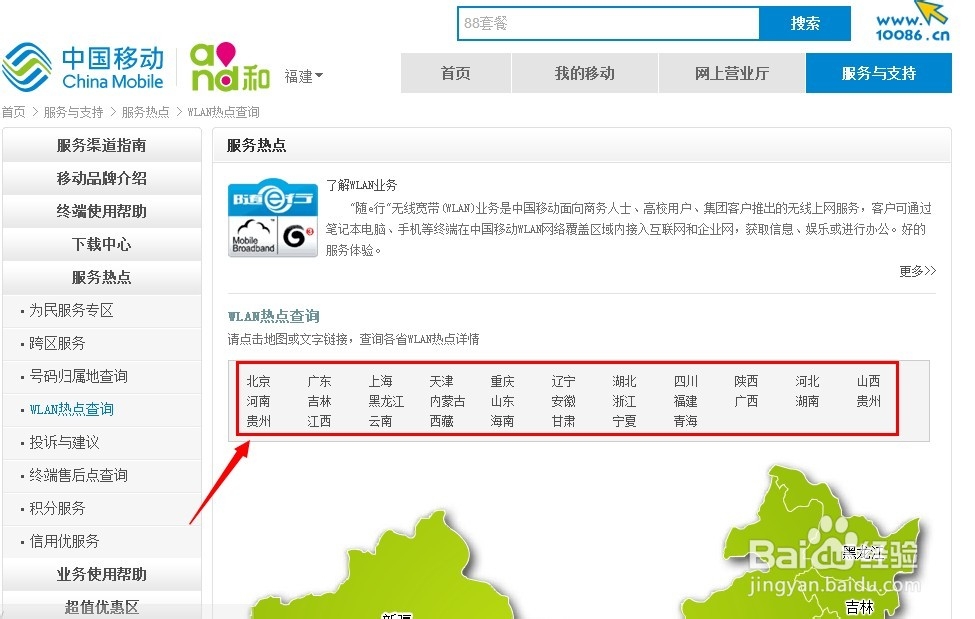Image resolution: width=975 pixels, height=619 pixels.
Task: Click the 了解WLAN业务 heading
Action: (x=361, y=185)
